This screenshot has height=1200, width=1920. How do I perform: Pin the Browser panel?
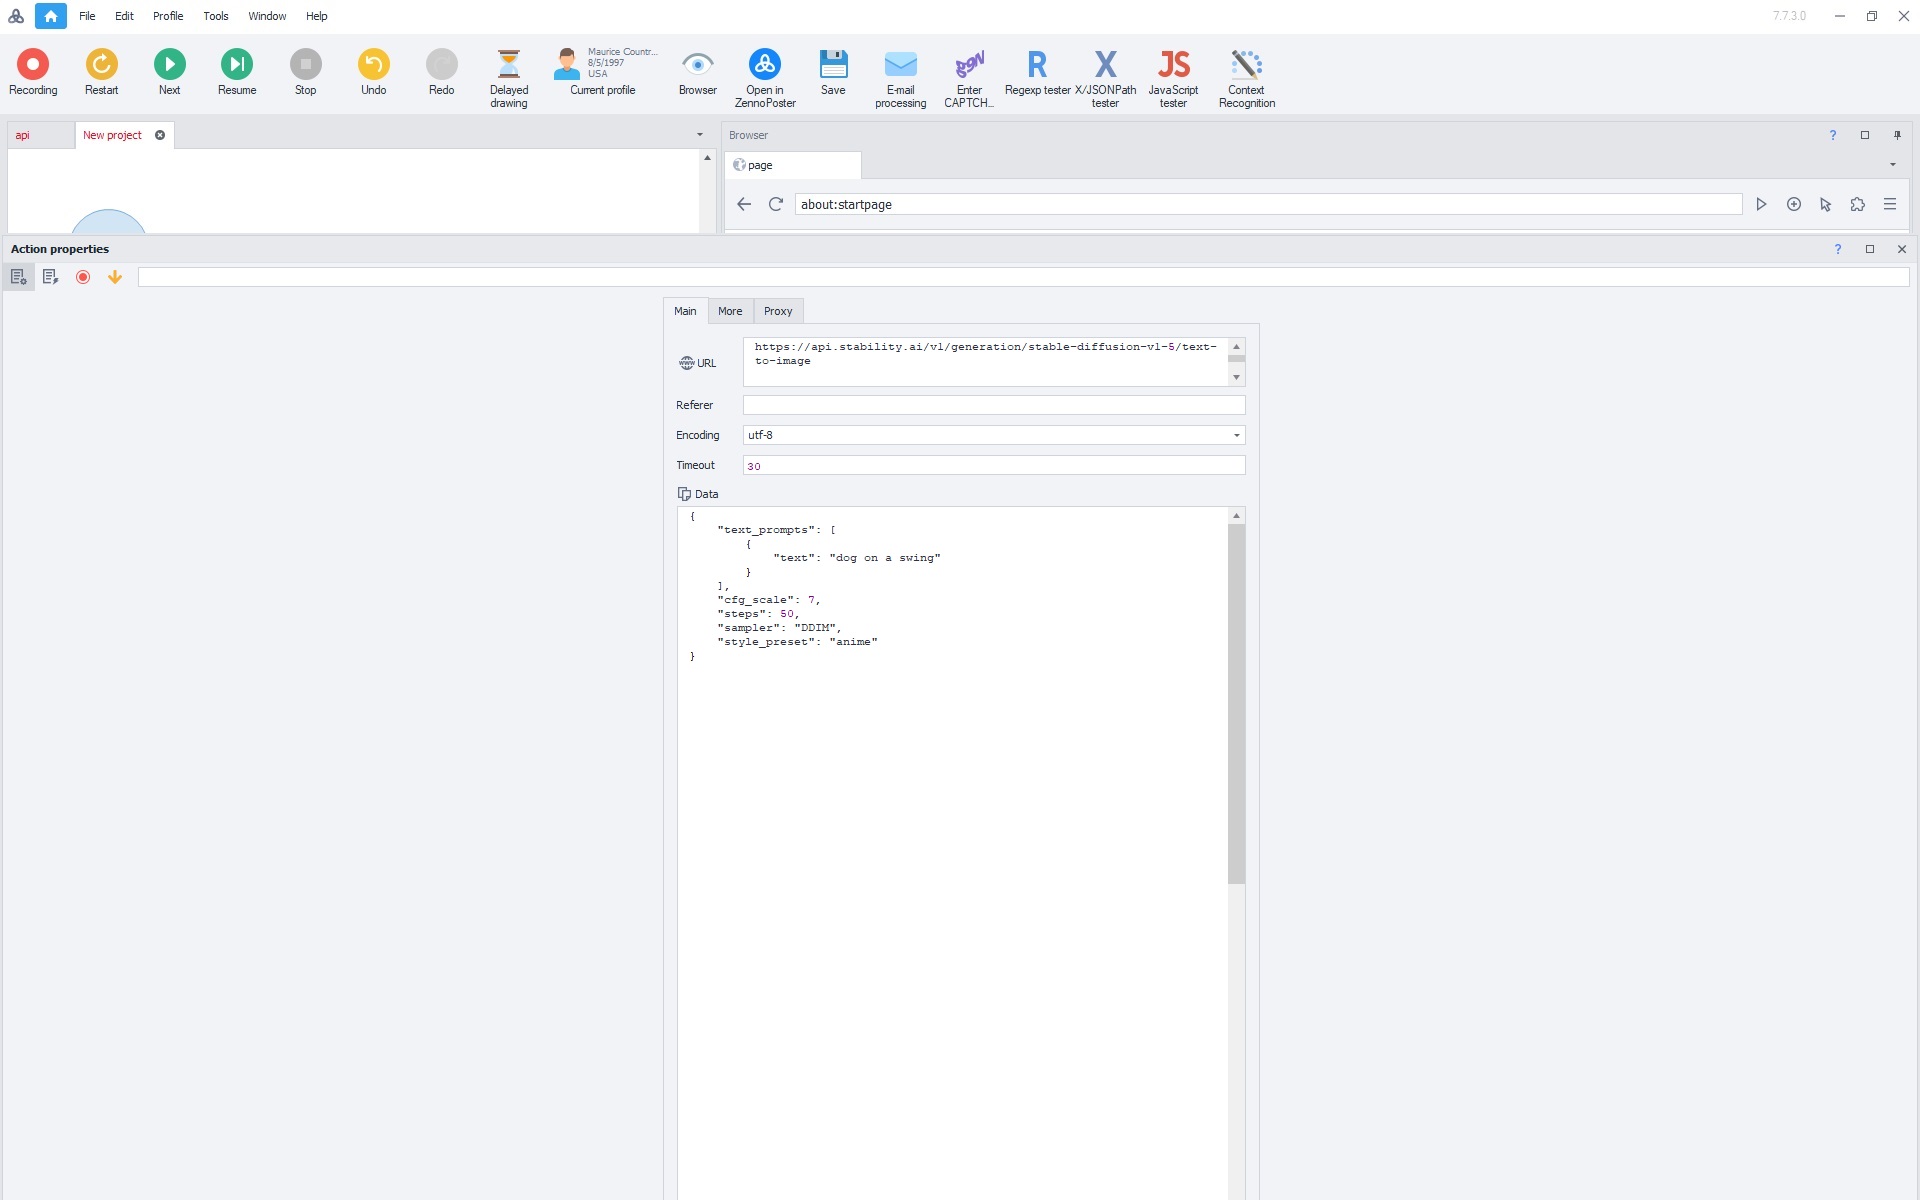[1897, 135]
